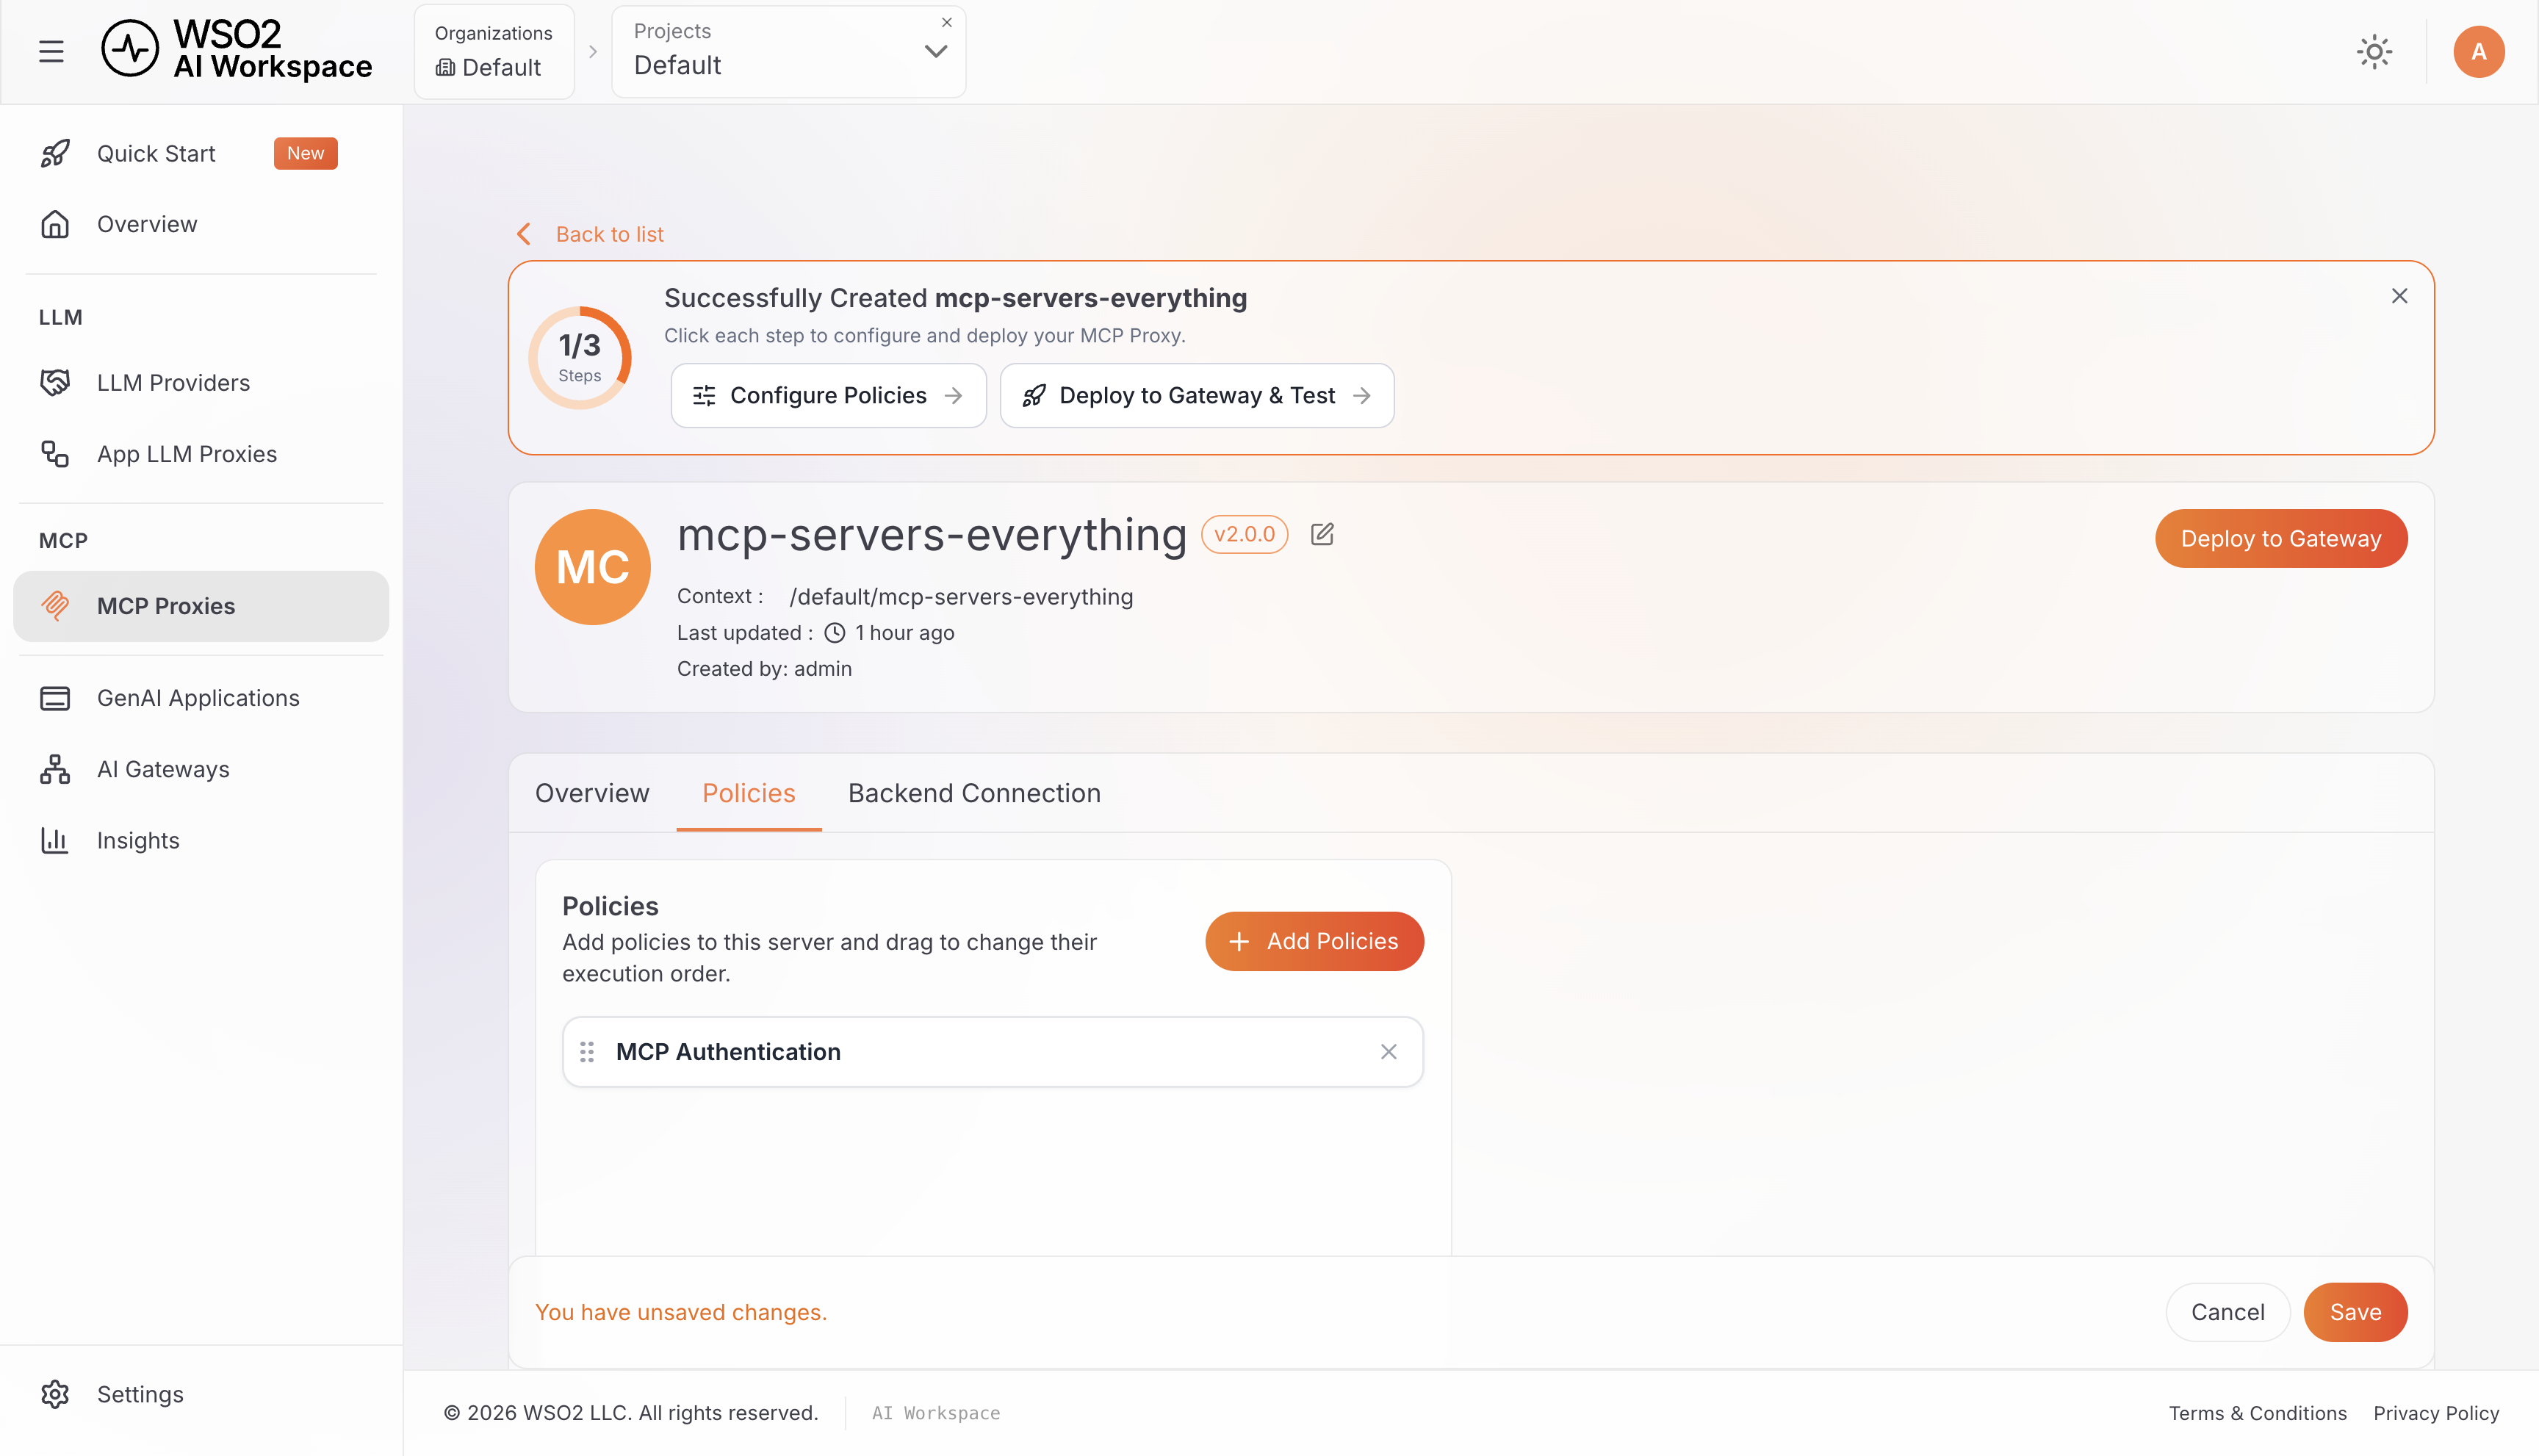The height and width of the screenshot is (1456, 2539).
Task: Click the orange Deploy to Gateway button
Action: [2281, 538]
